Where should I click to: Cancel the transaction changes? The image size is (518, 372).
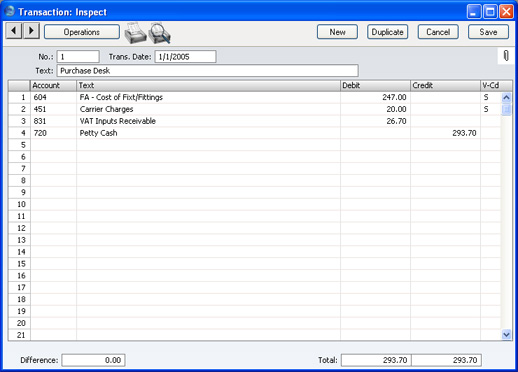tap(438, 32)
